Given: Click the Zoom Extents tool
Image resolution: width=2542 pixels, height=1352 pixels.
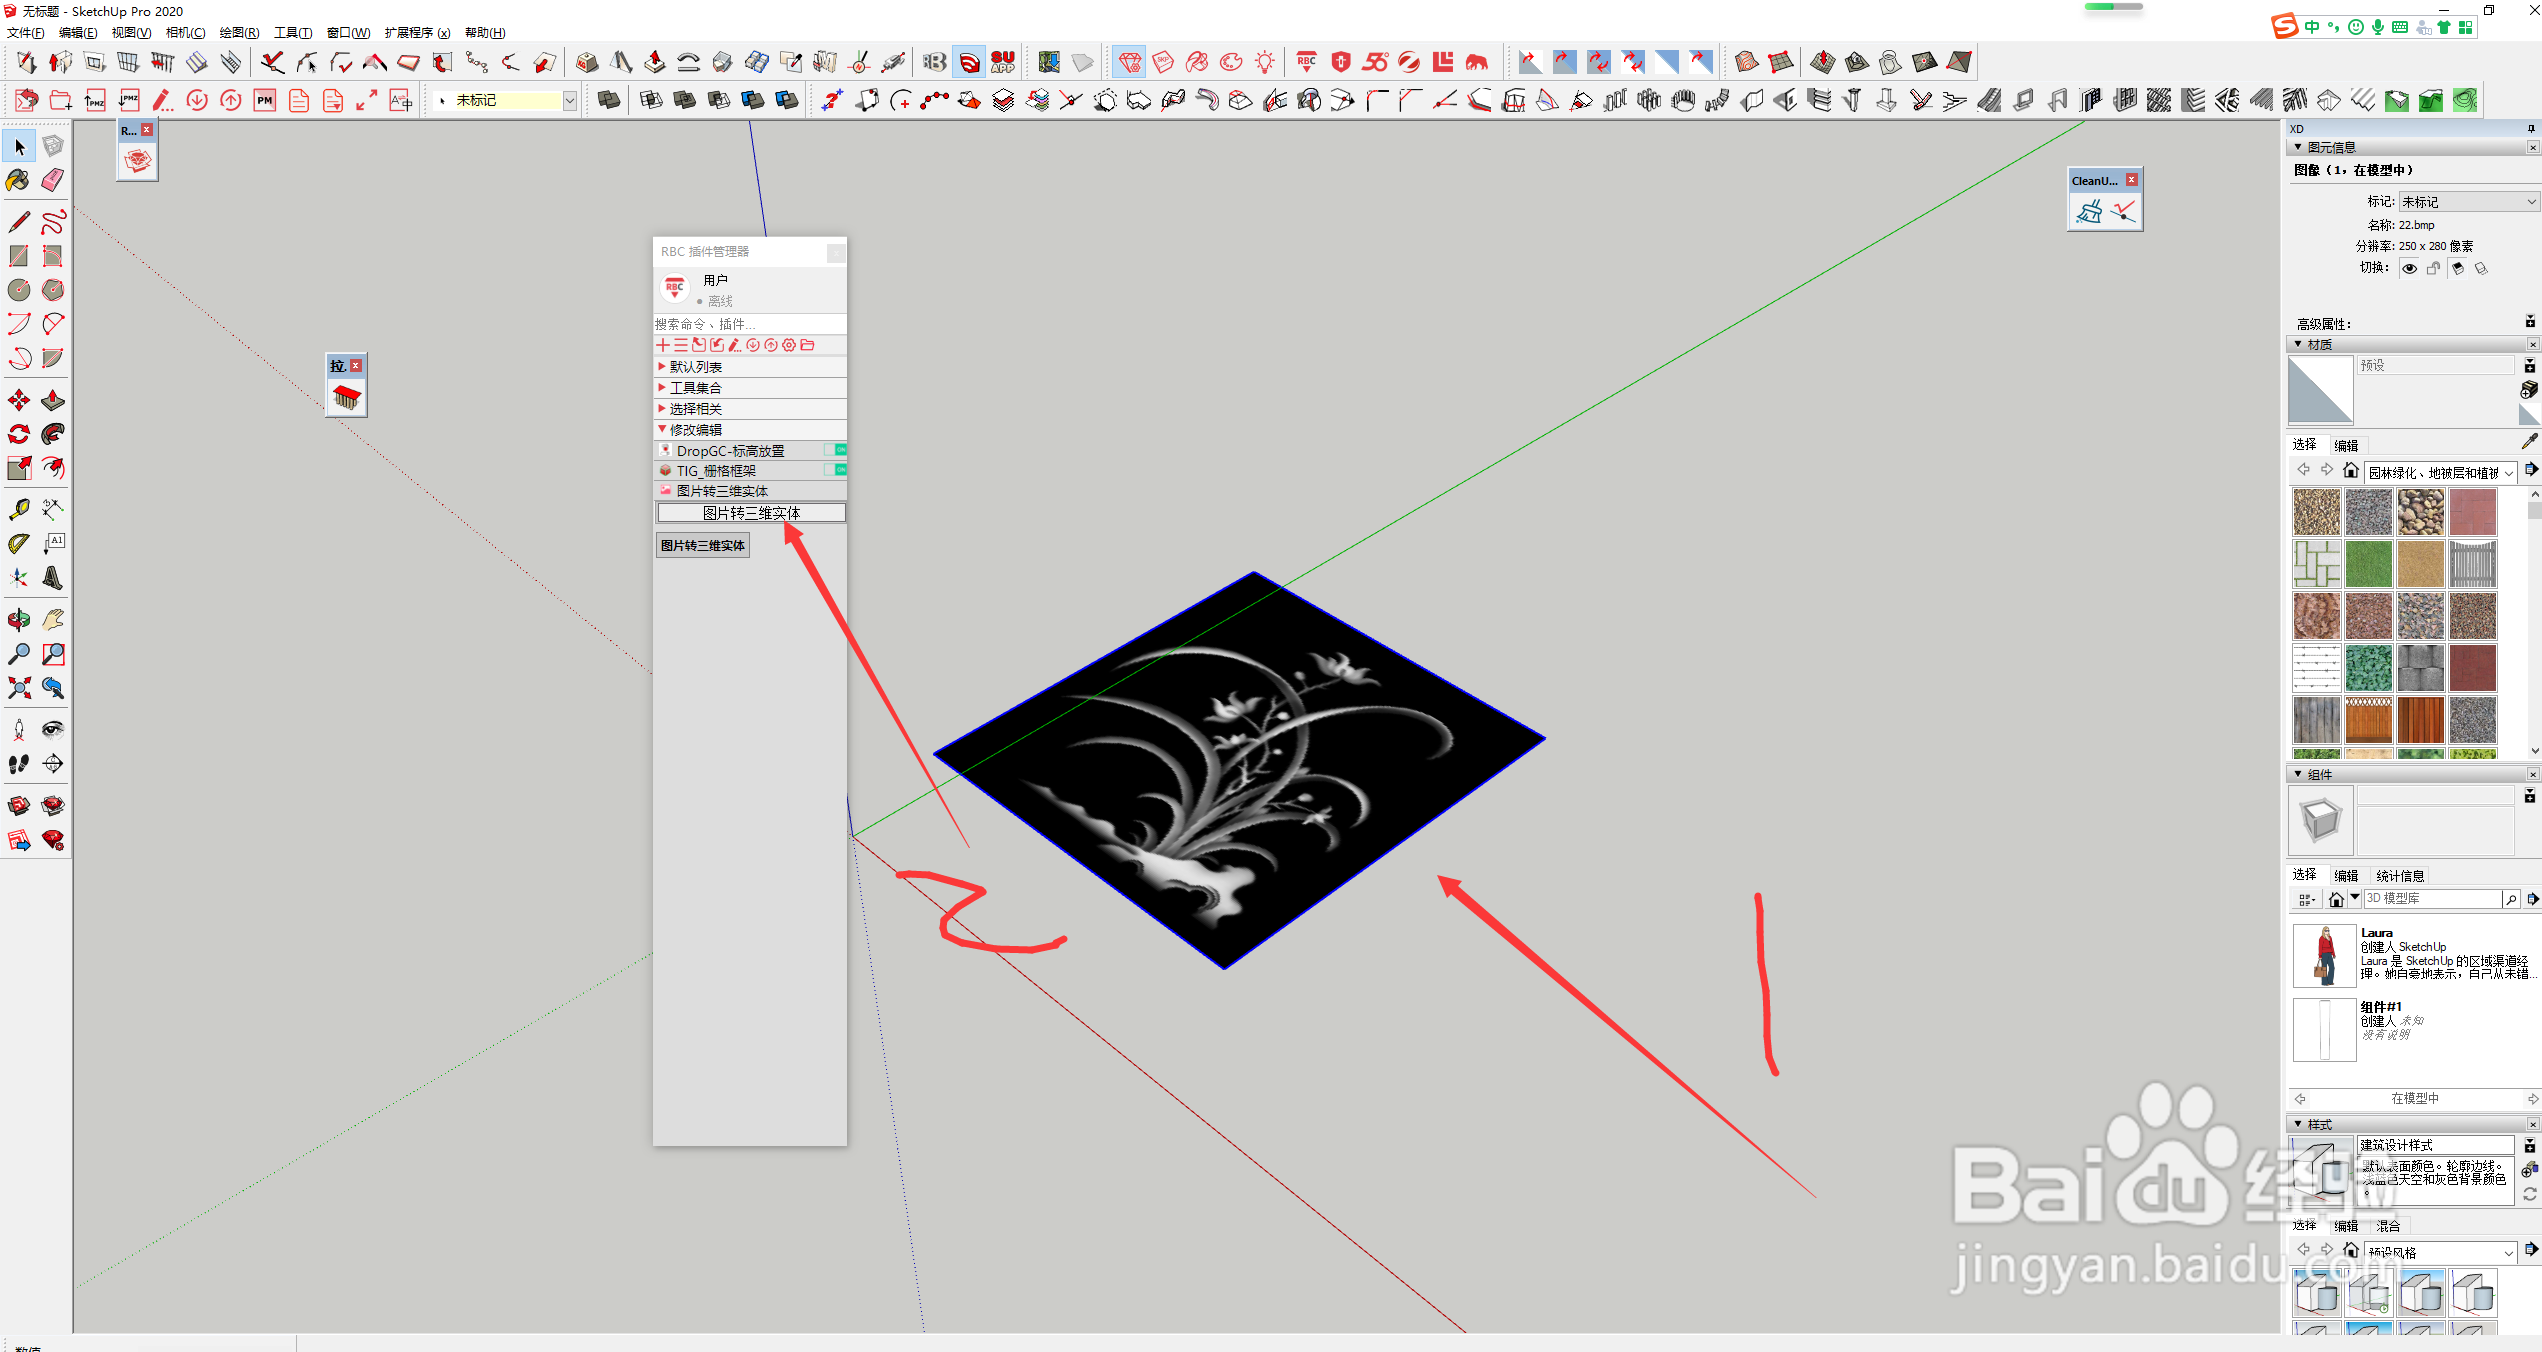Looking at the screenshot, I should [x=18, y=688].
